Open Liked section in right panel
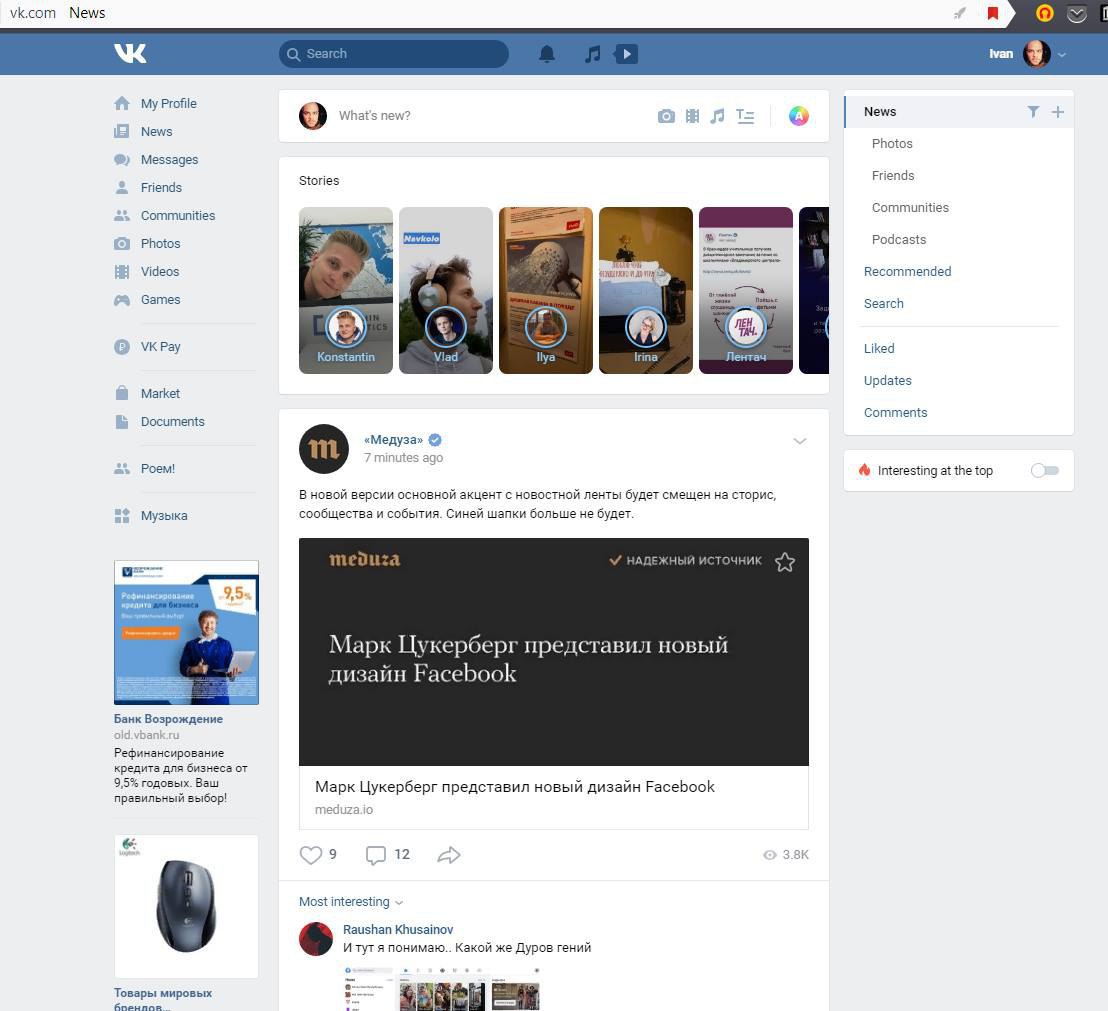Screen dimensions: 1108x1011 click(x=879, y=348)
